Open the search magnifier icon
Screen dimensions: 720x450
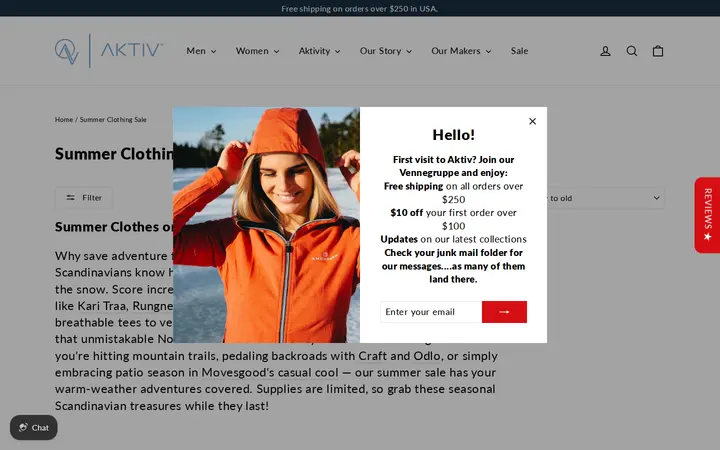(x=632, y=51)
